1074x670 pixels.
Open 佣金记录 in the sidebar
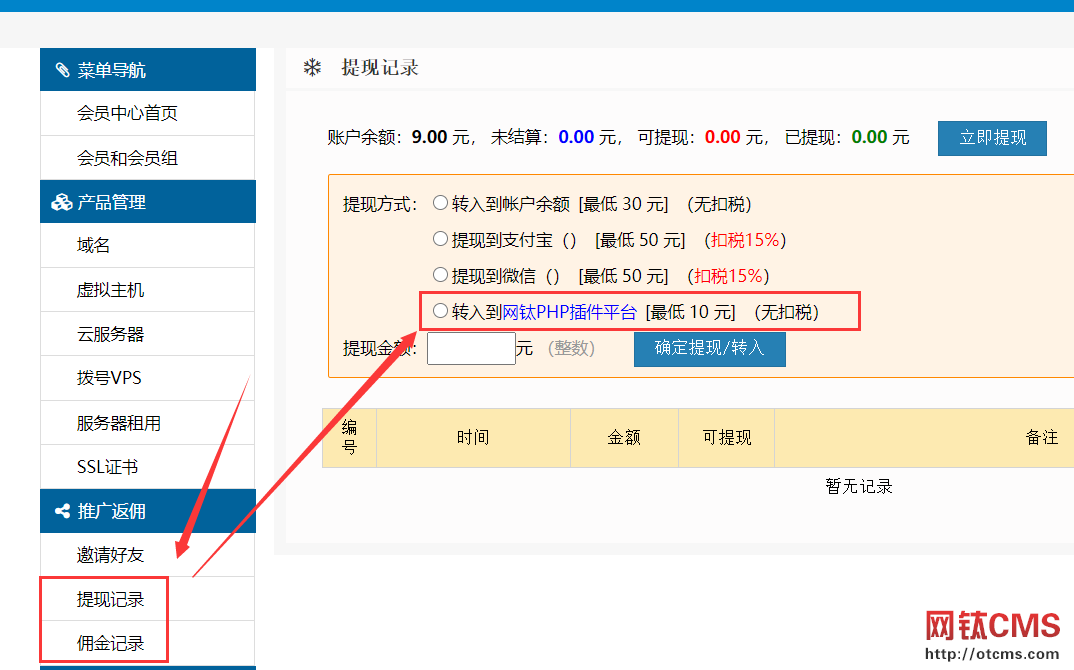point(110,643)
